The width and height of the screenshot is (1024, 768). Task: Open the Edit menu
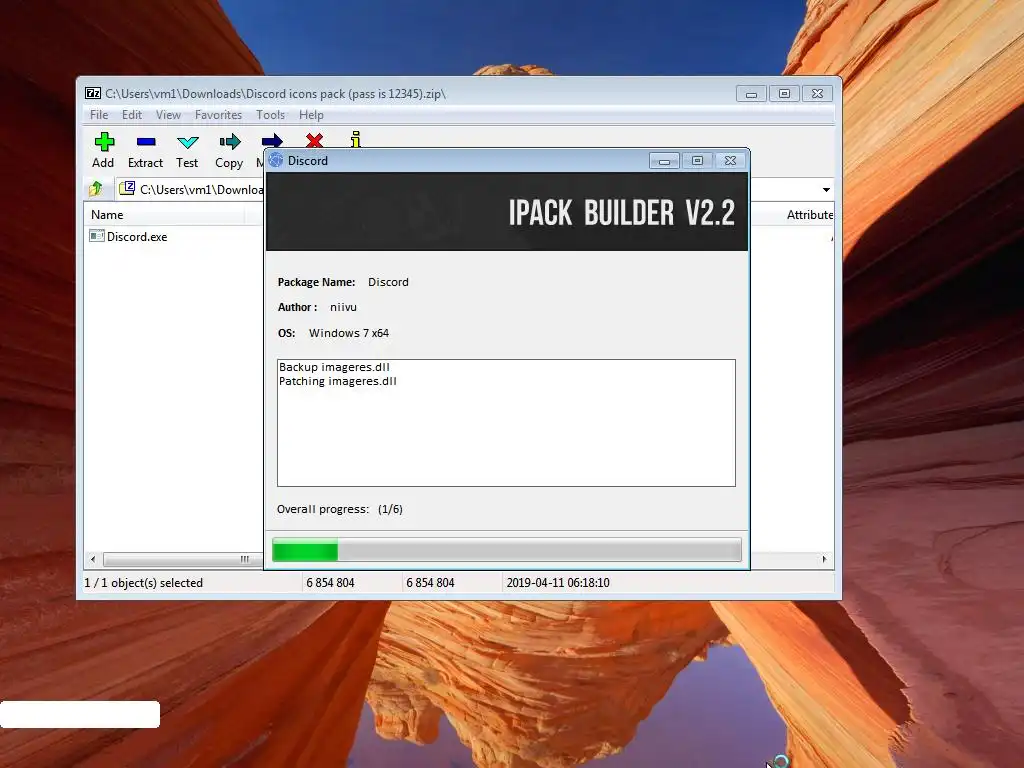click(131, 115)
